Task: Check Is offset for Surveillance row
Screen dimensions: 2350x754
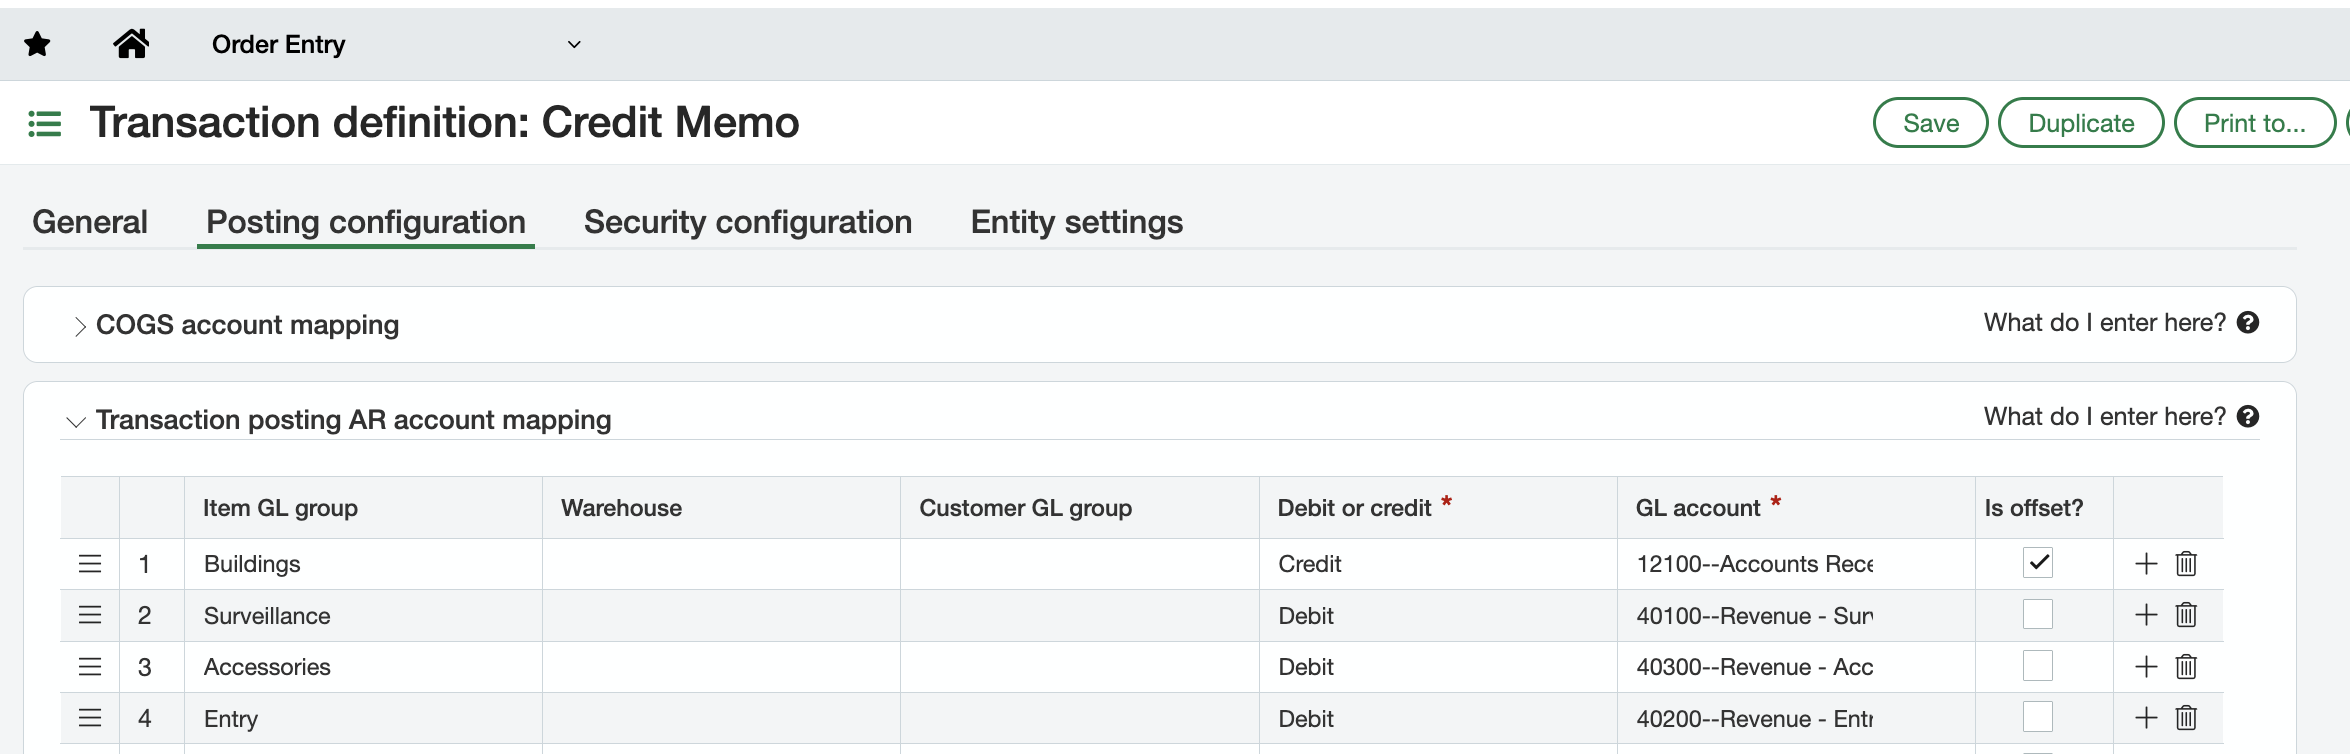Action: pyautogui.click(x=2038, y=614)
